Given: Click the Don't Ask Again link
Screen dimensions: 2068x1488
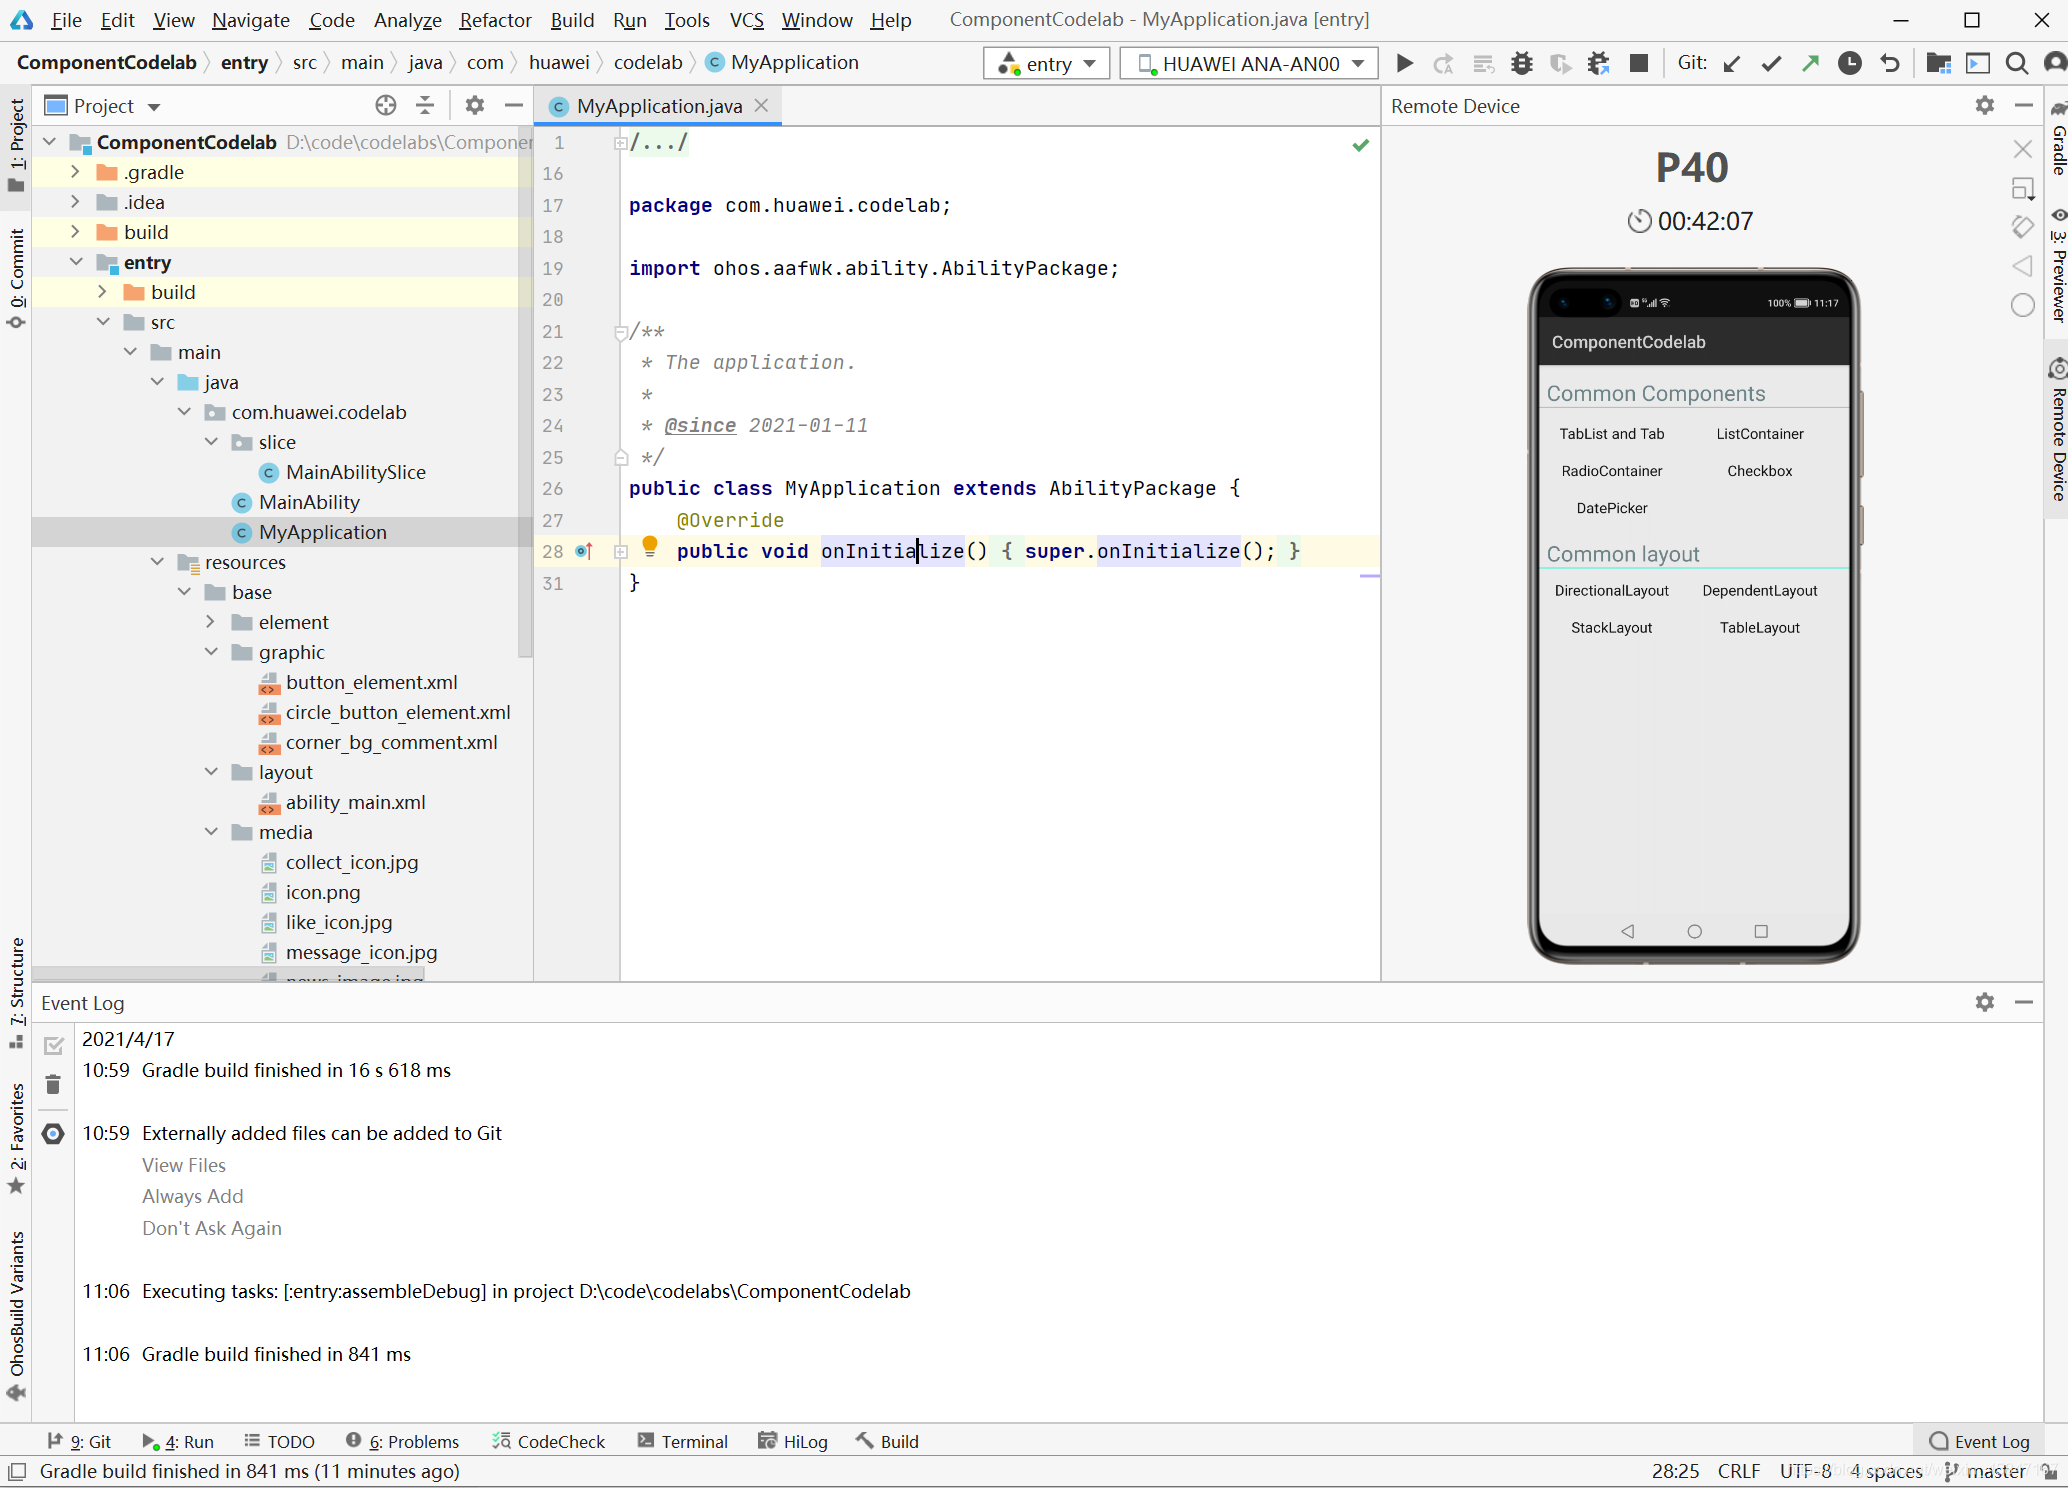Looking at the screenshot, I should click(x=212, y=1228).
